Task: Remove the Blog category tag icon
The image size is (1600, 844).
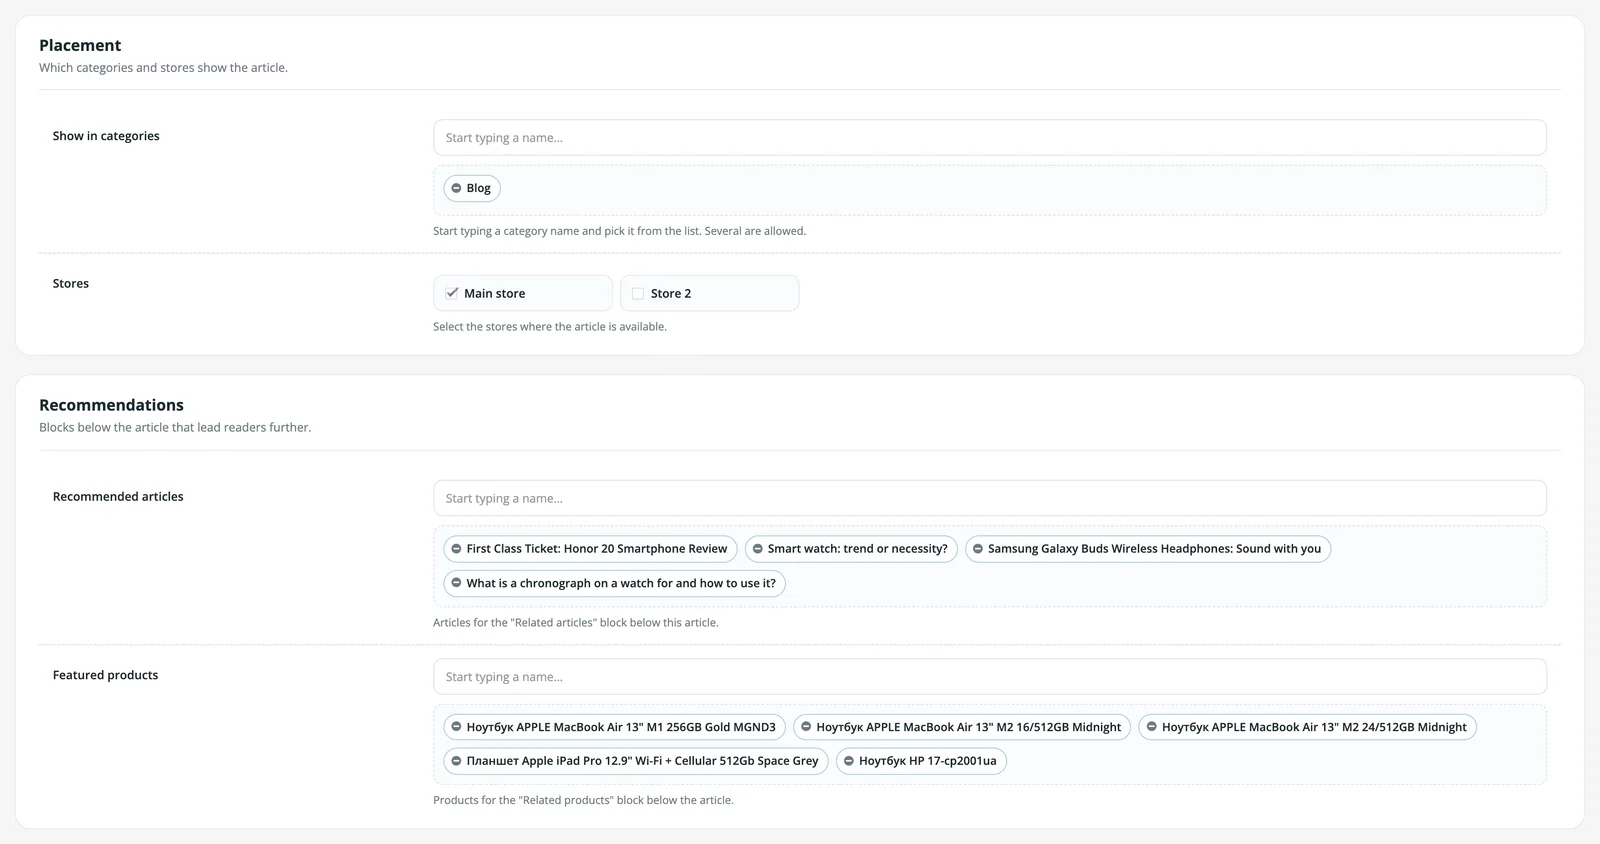Action: (x=456, y=188)
